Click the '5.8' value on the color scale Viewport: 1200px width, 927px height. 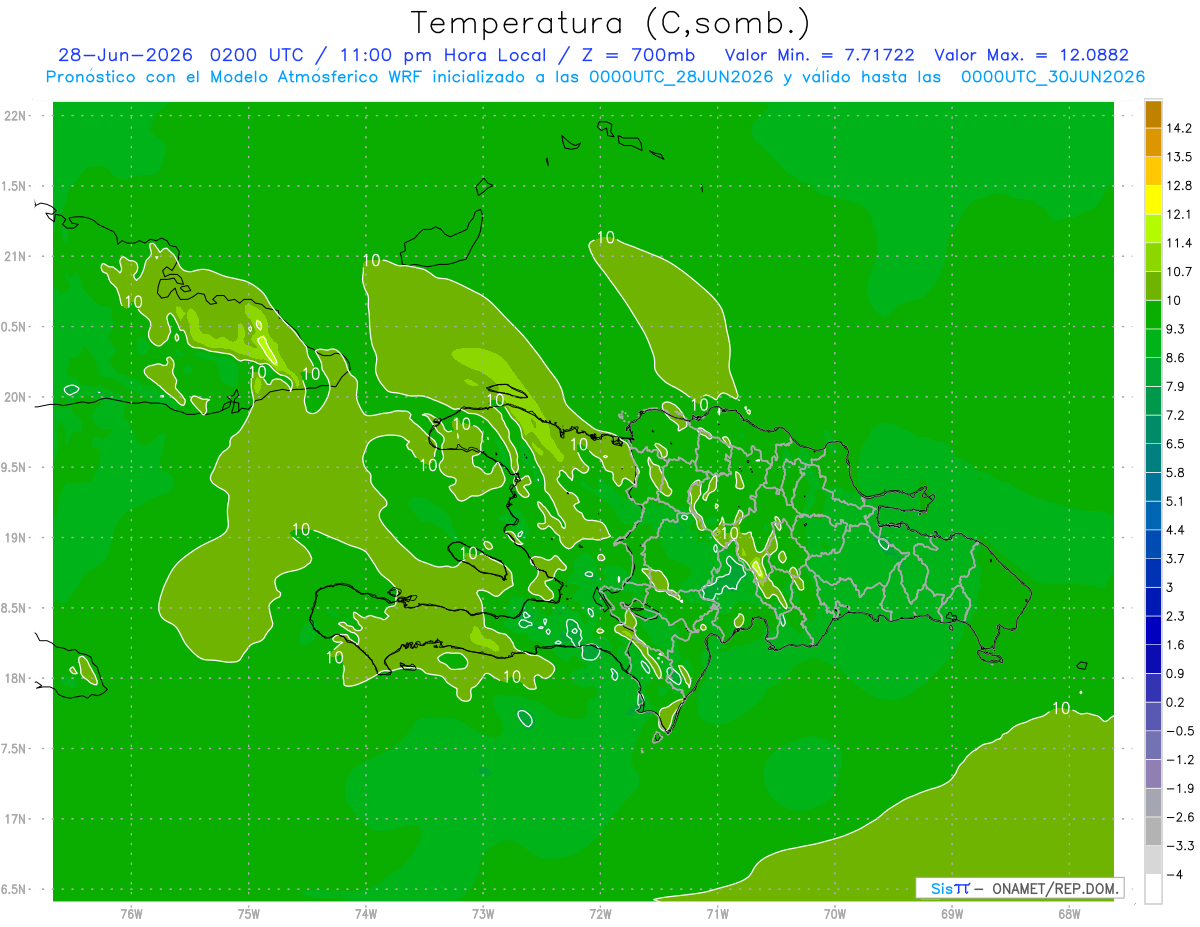[x=1177, y=472]
